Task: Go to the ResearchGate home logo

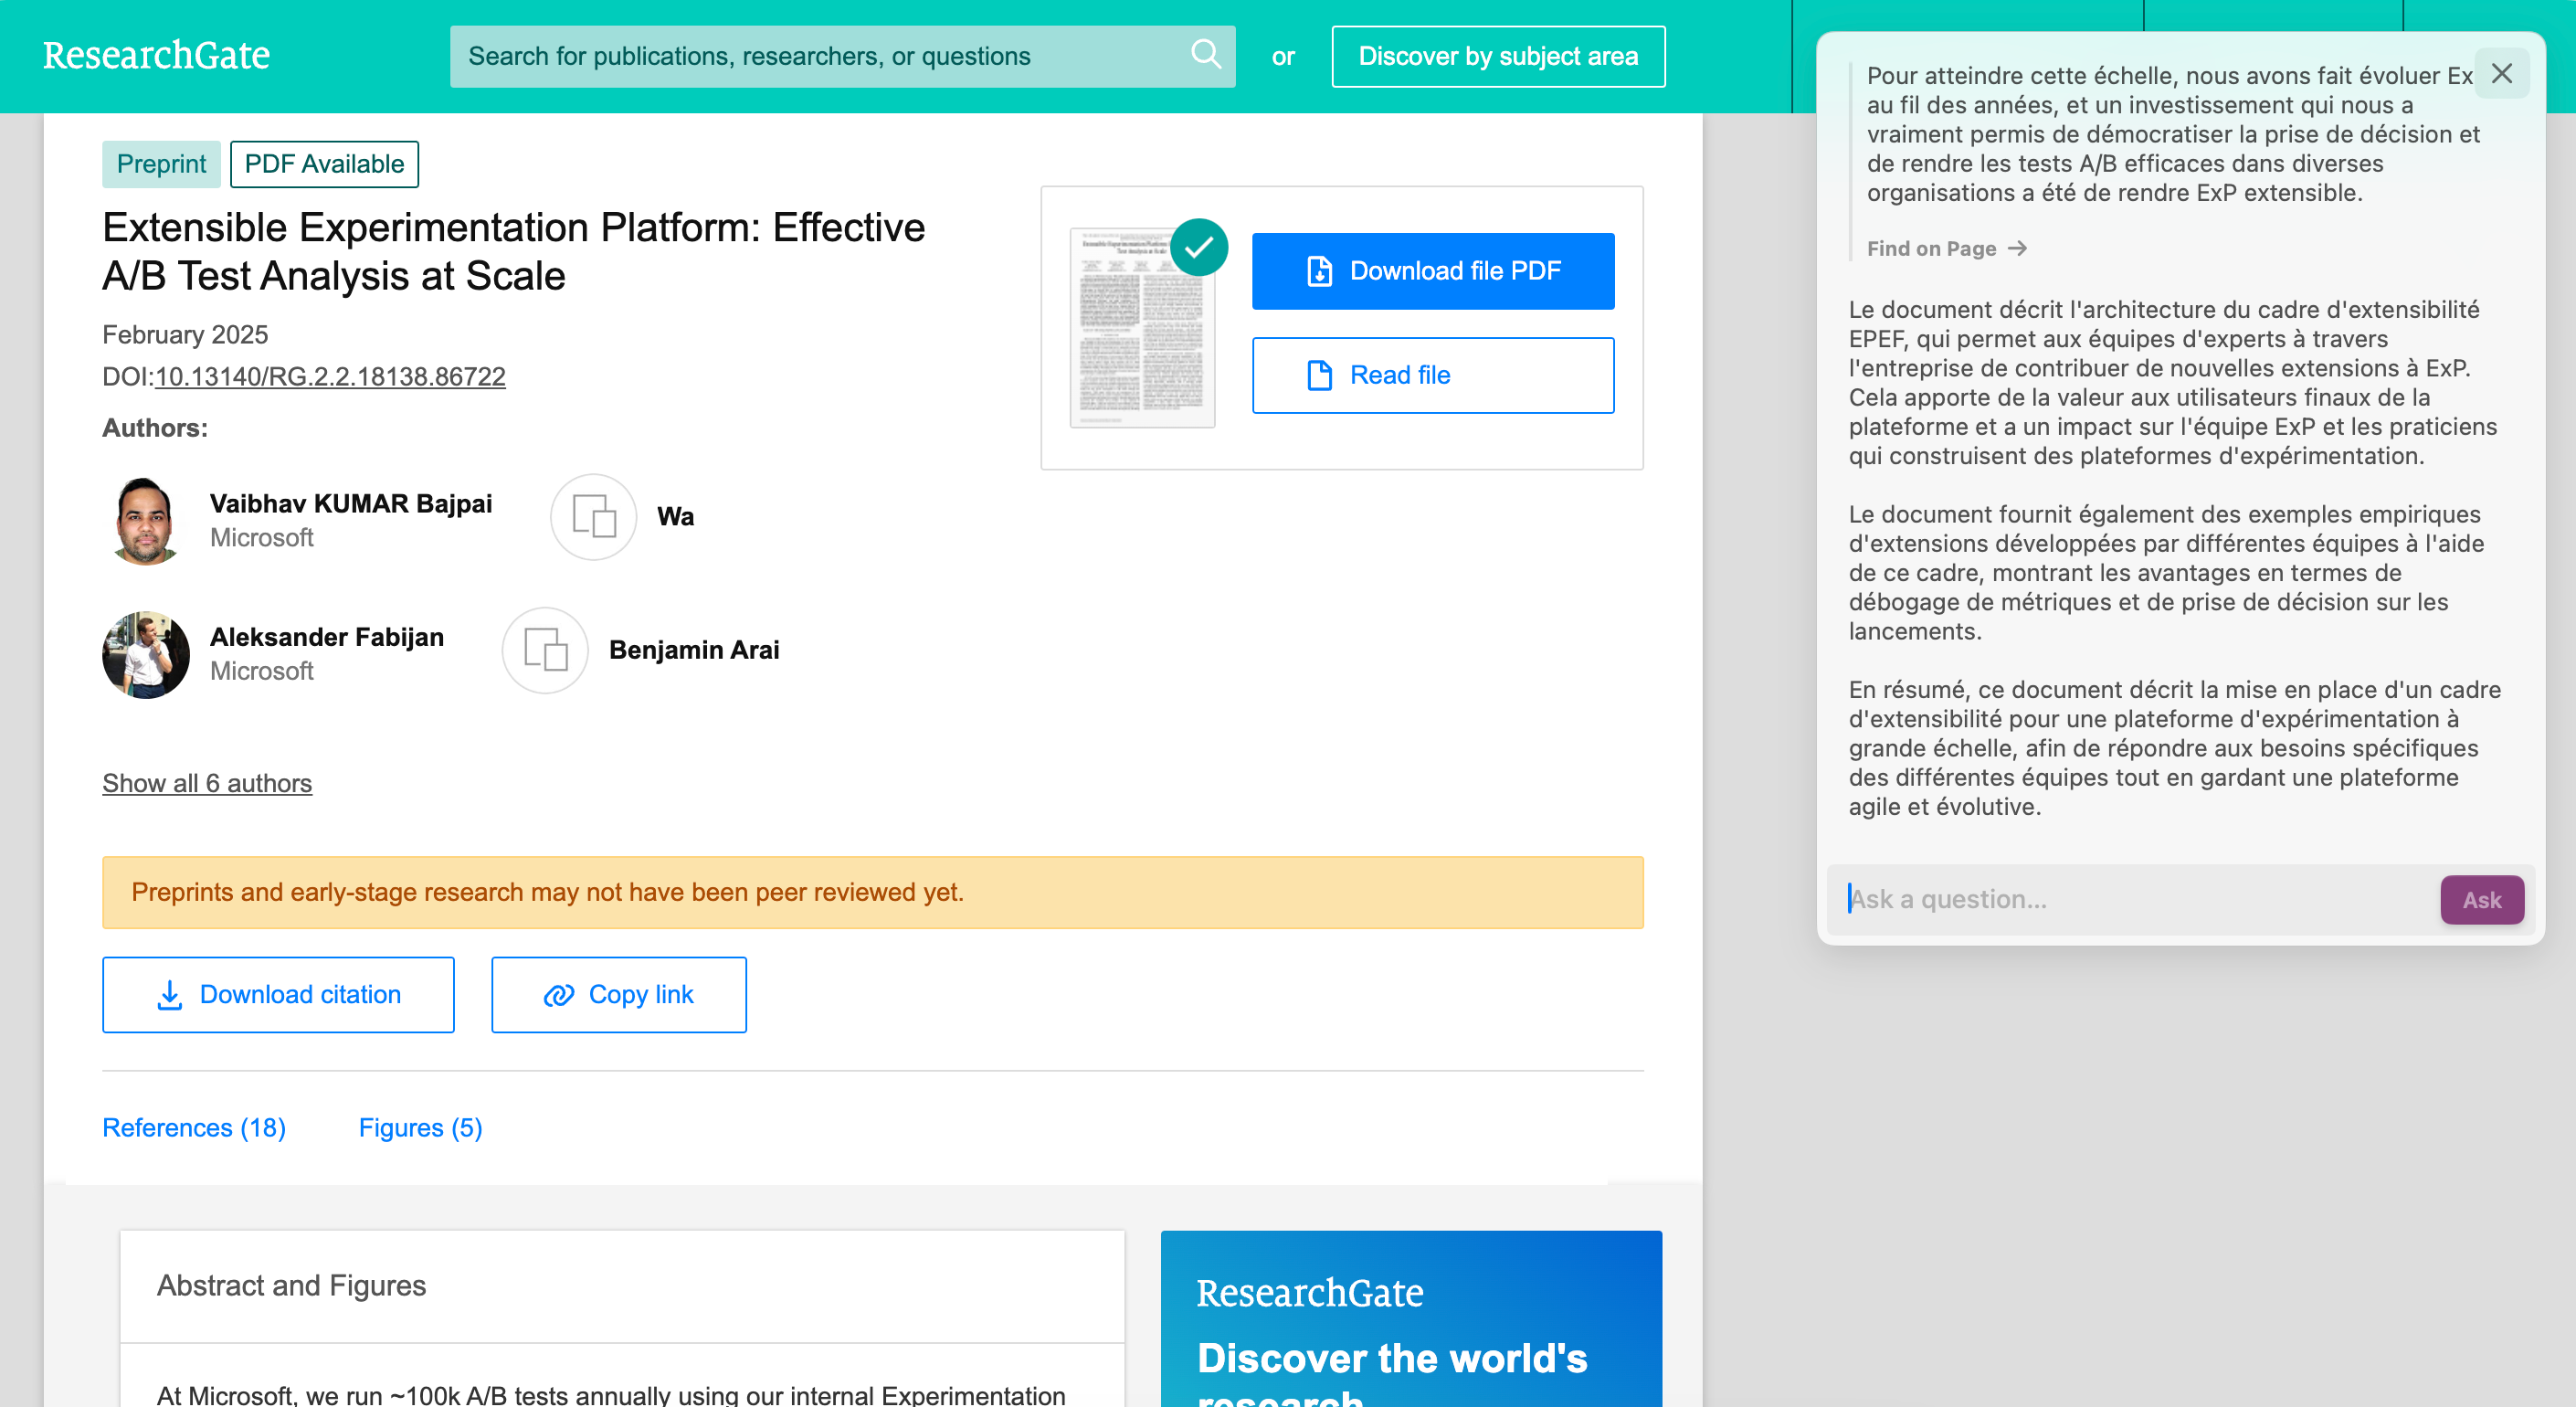Action: pyautogui.click(x=156, y=55)
